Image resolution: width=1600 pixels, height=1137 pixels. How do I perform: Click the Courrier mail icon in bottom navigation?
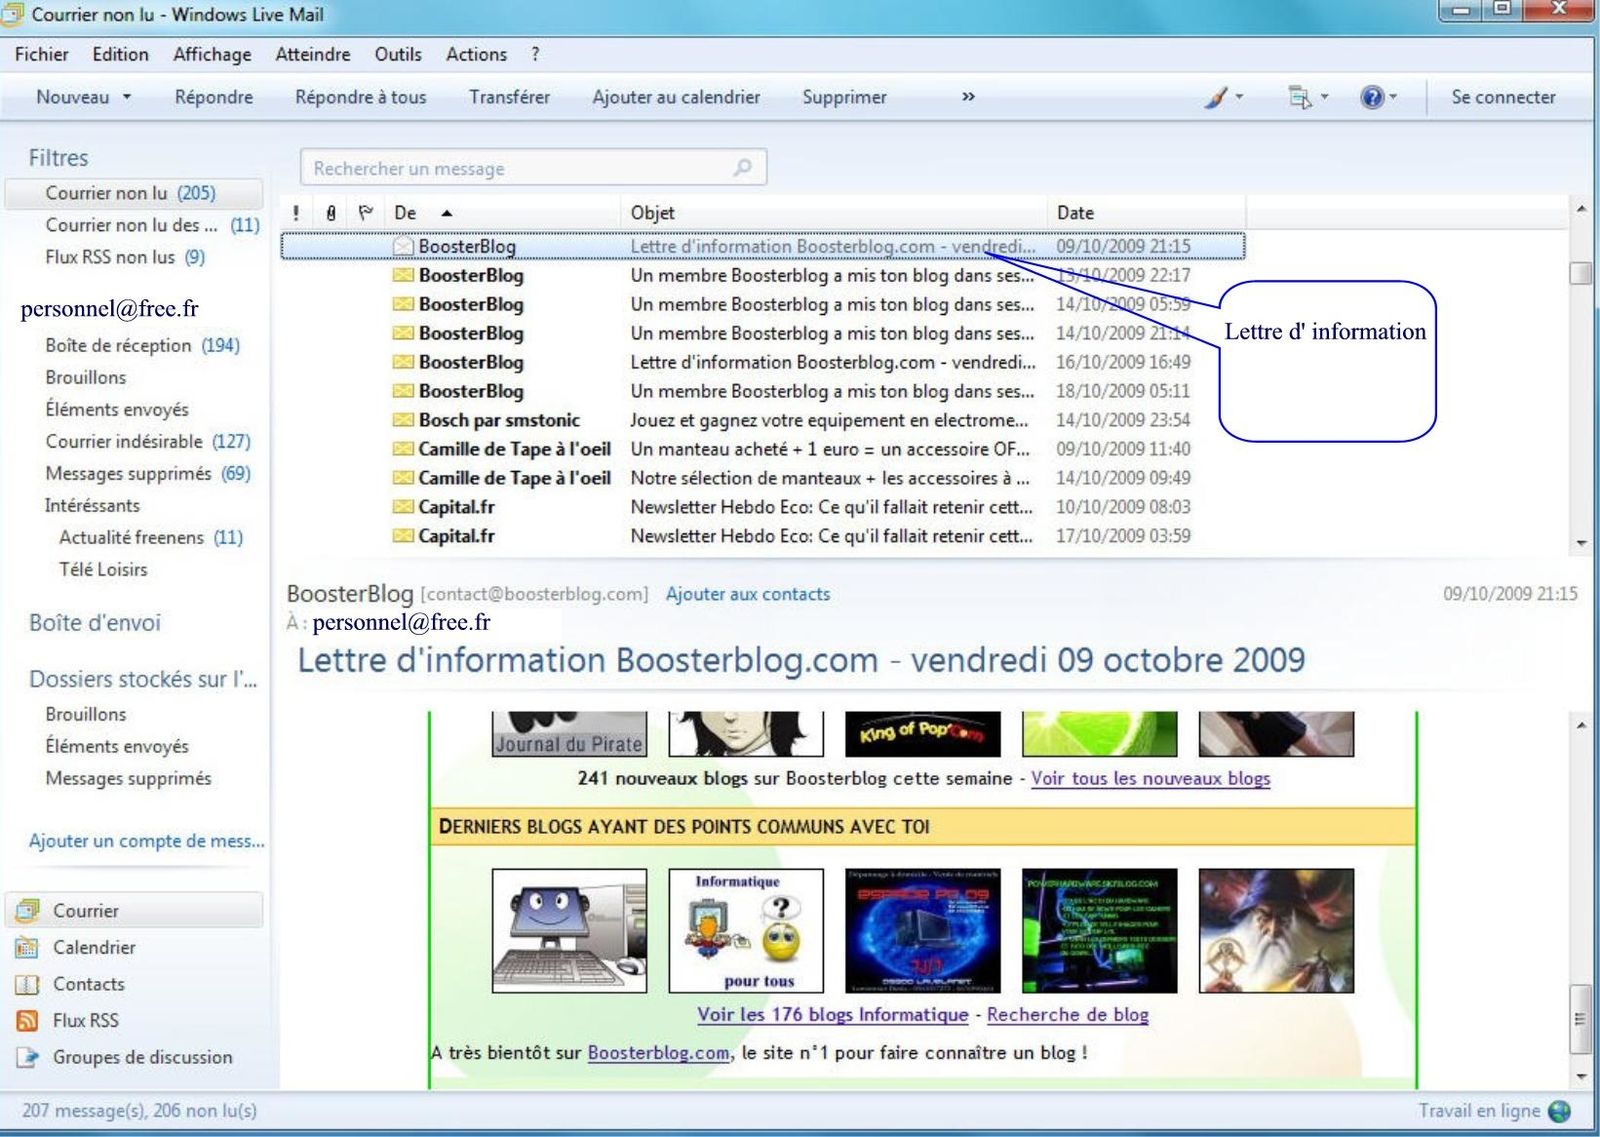tap(28, 911)
